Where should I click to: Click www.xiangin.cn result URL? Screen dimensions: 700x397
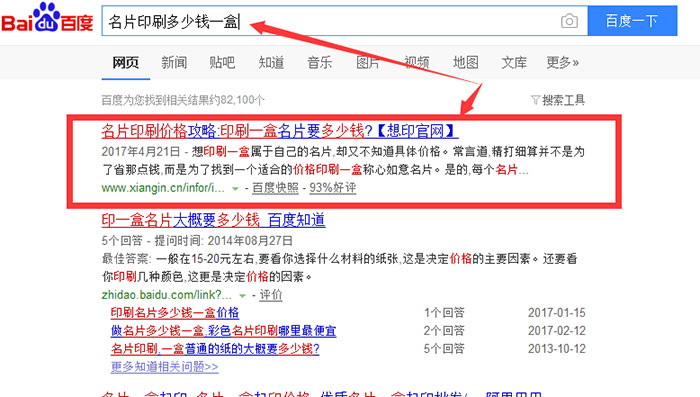click(x=163, y=188)
